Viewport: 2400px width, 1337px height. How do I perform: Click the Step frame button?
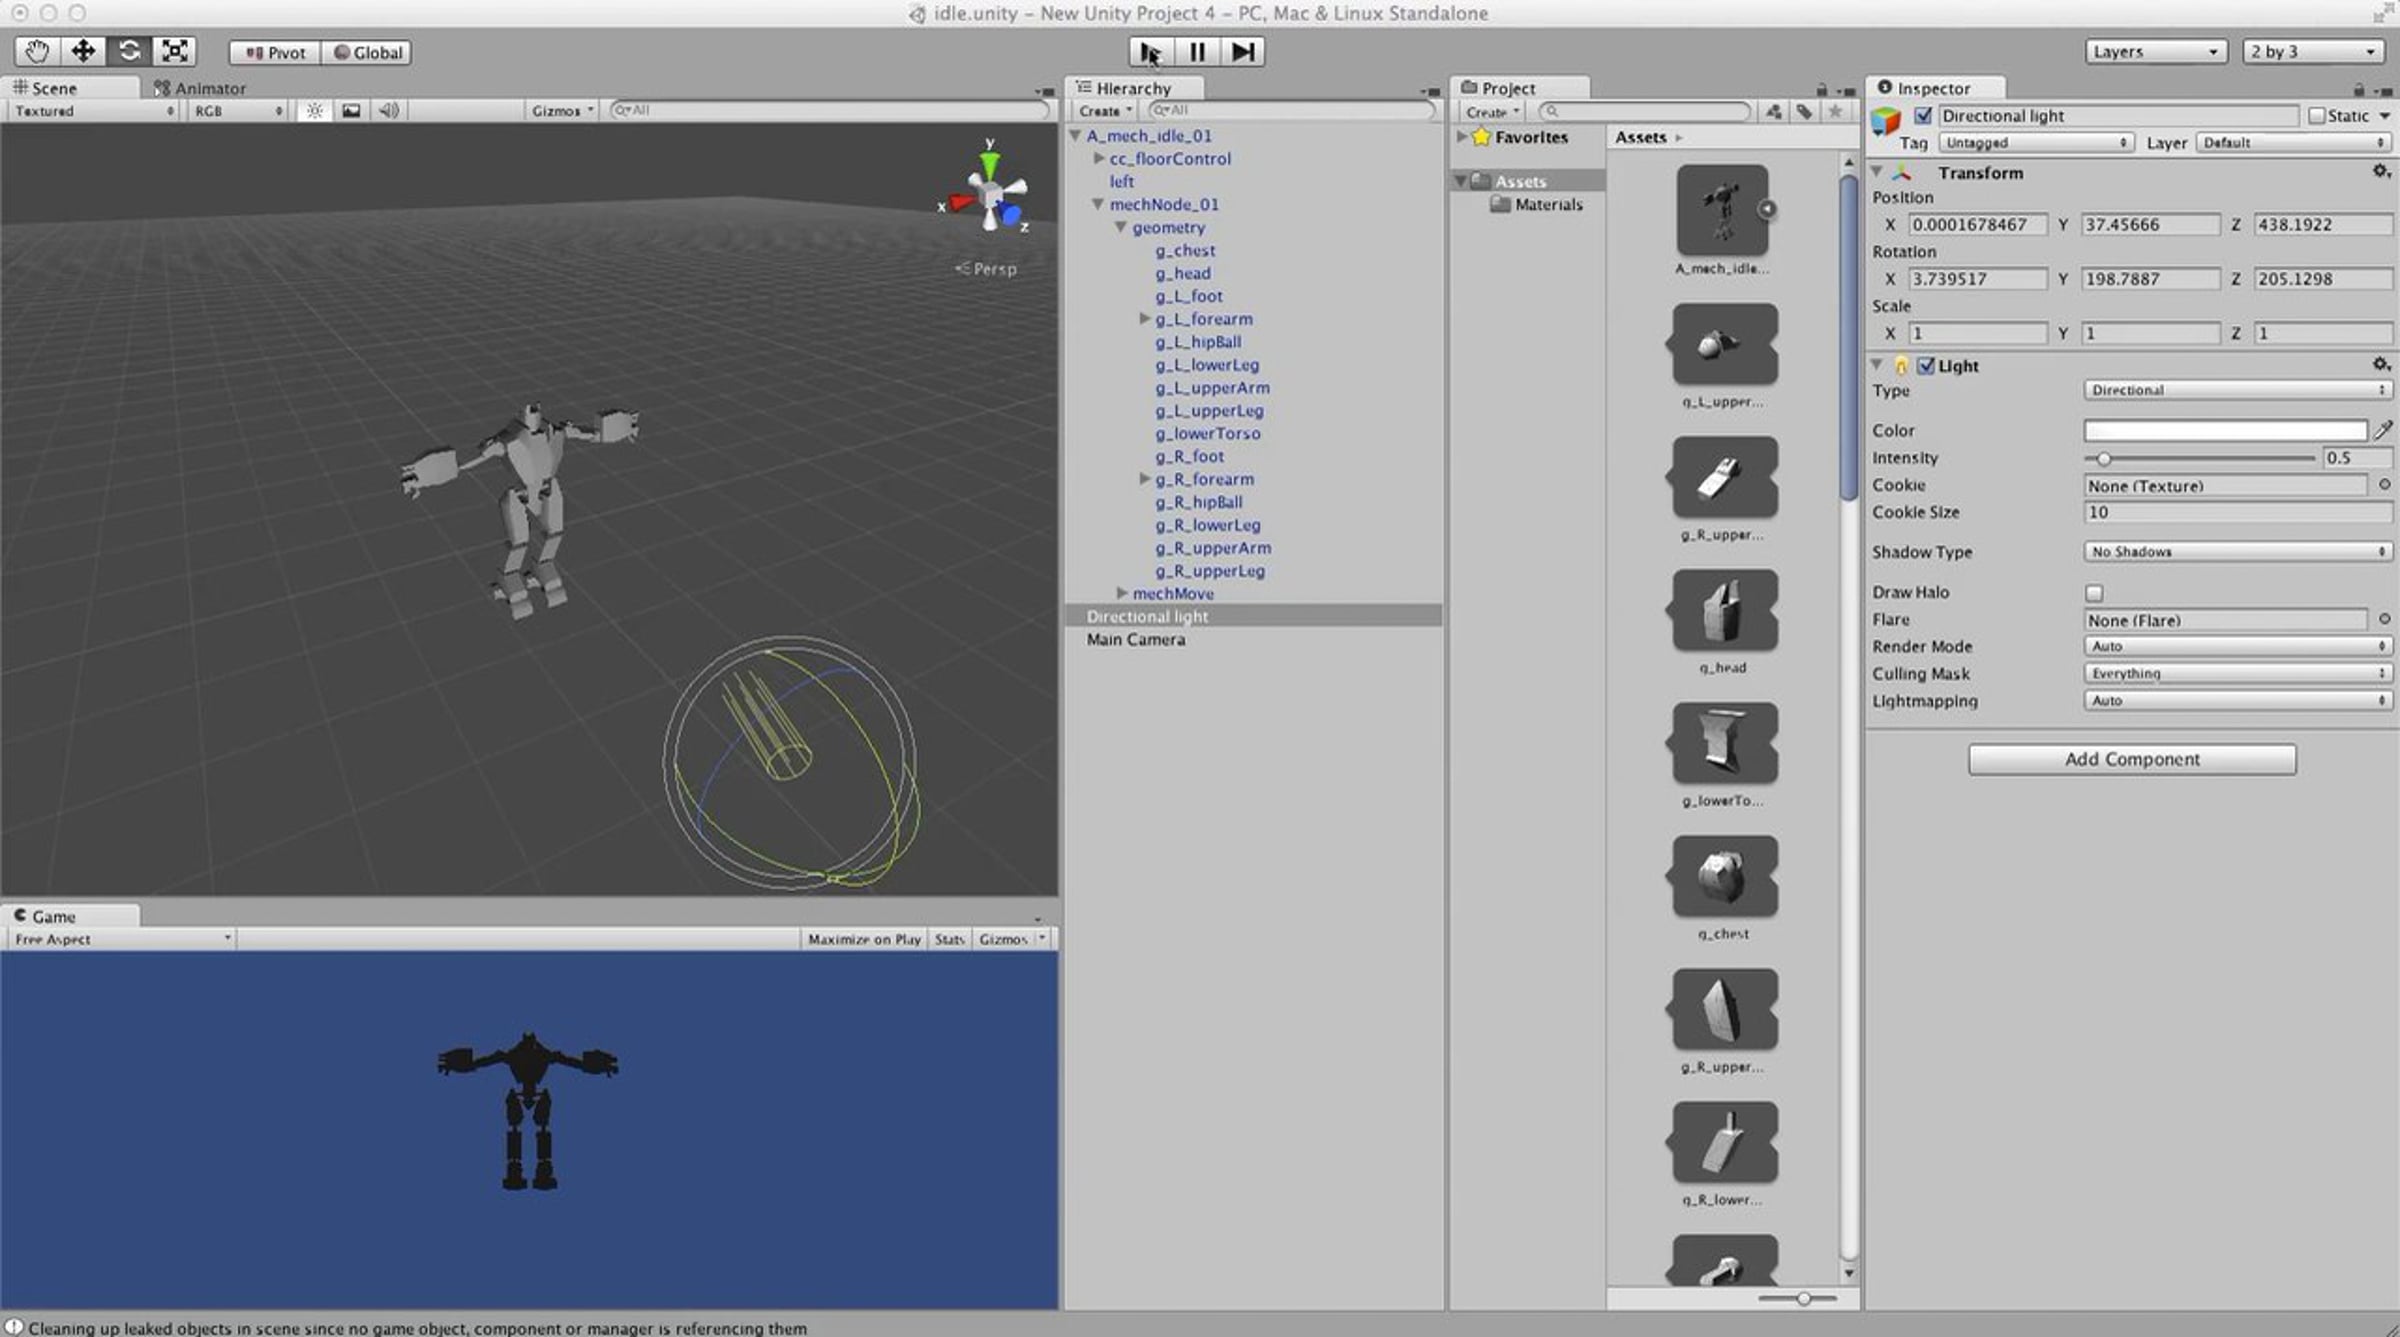[x=1243, y=52]
